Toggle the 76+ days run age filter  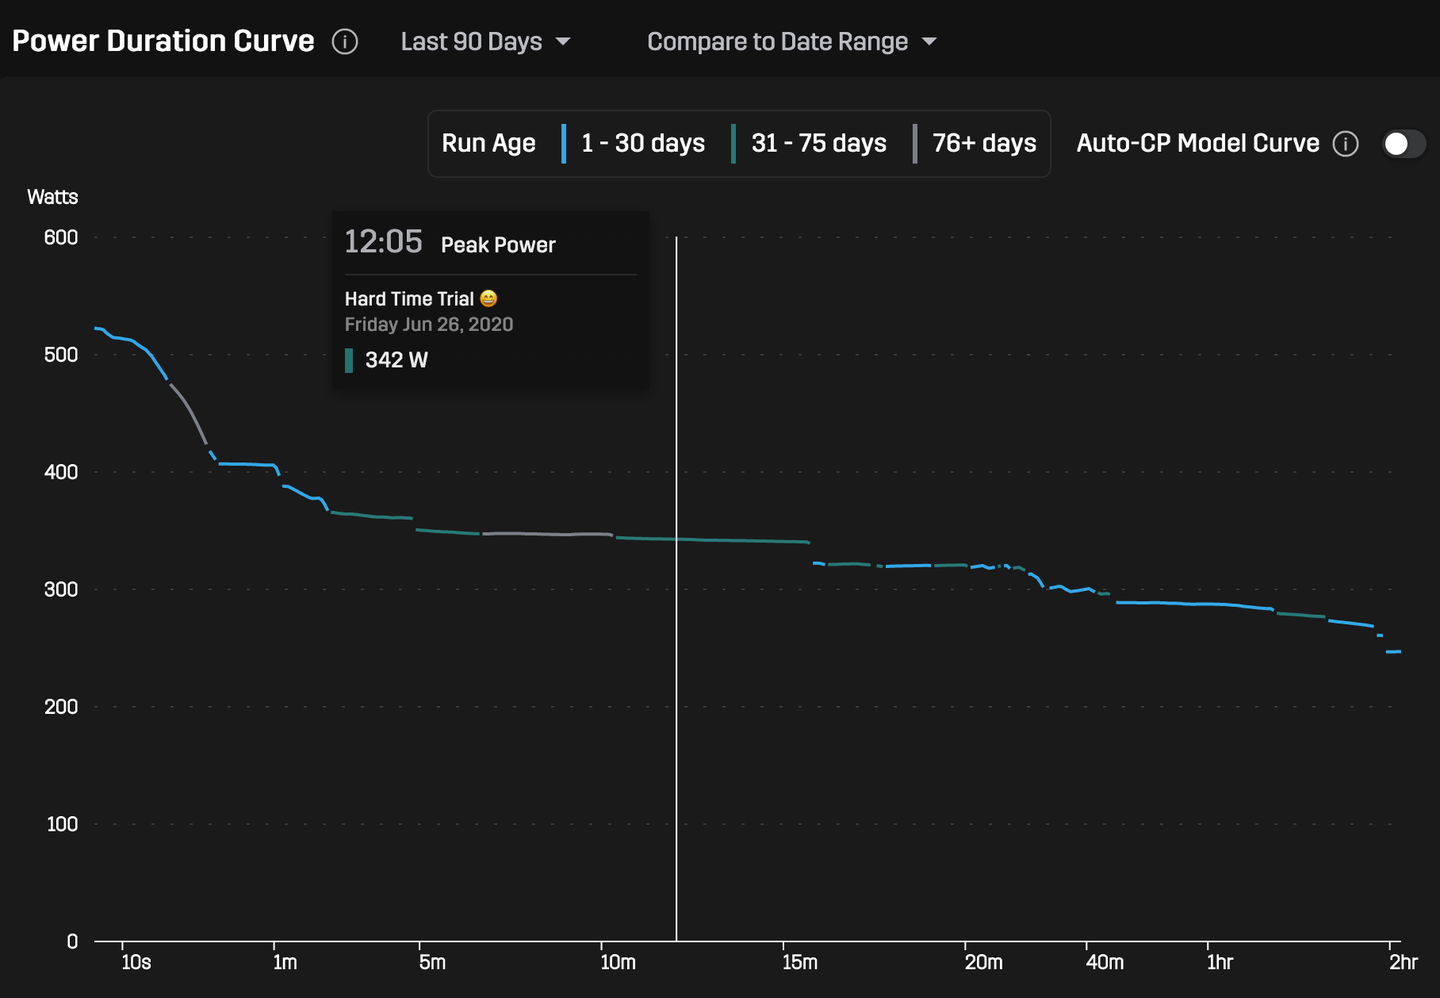(x=984, y=143)
